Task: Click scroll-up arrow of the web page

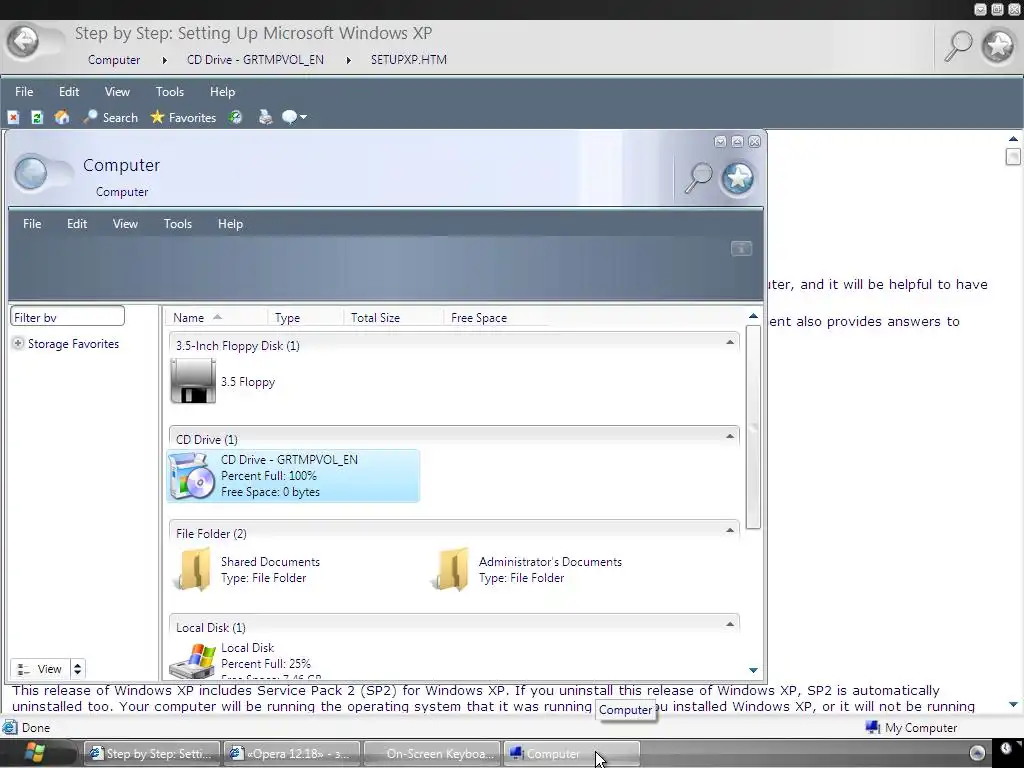Action: coord(1013,139)
